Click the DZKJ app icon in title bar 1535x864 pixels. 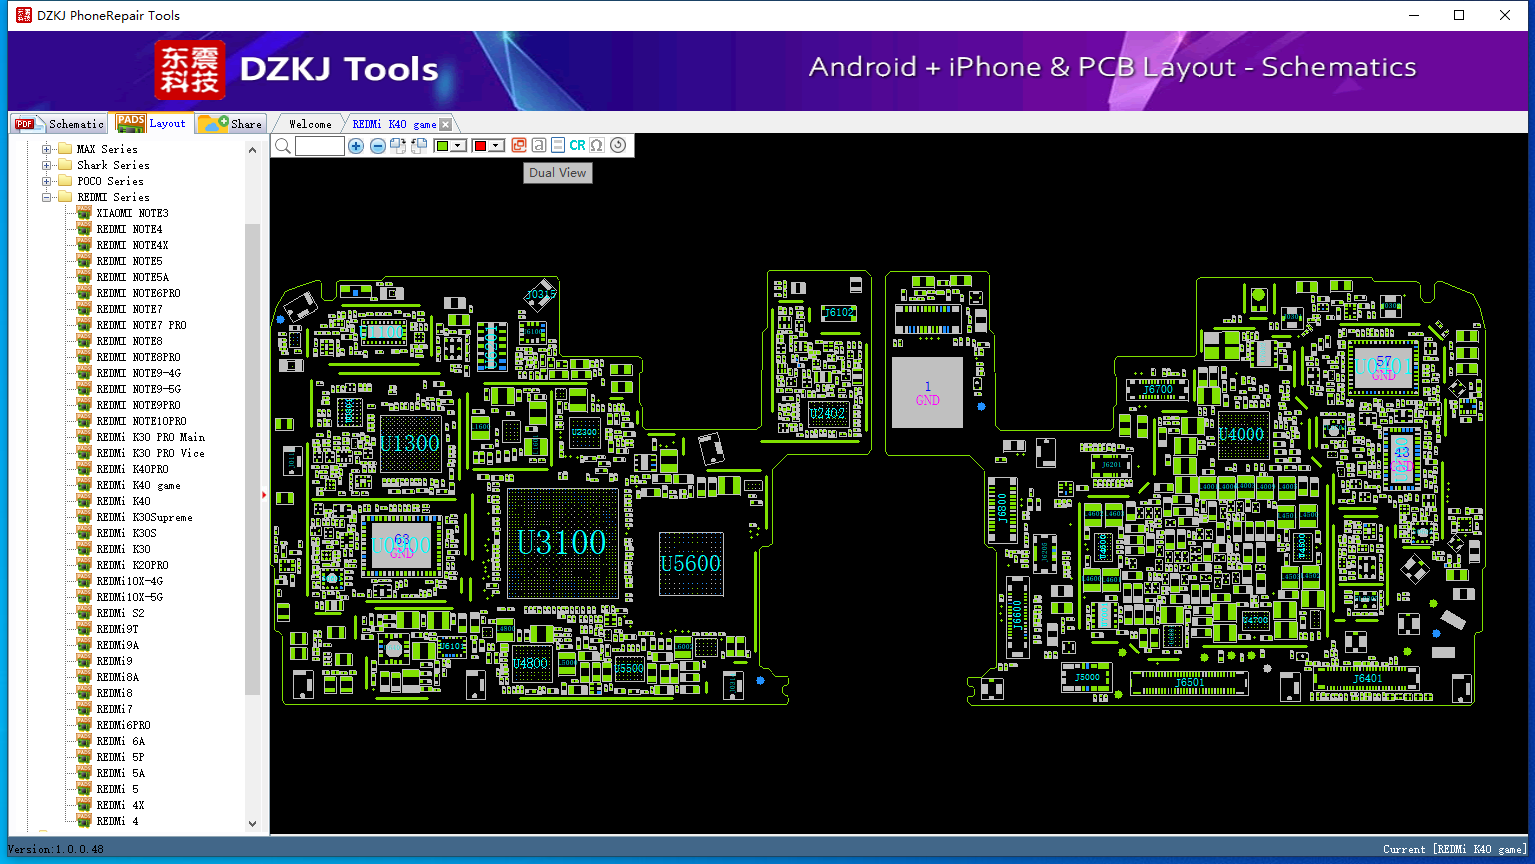pos(24,15)
